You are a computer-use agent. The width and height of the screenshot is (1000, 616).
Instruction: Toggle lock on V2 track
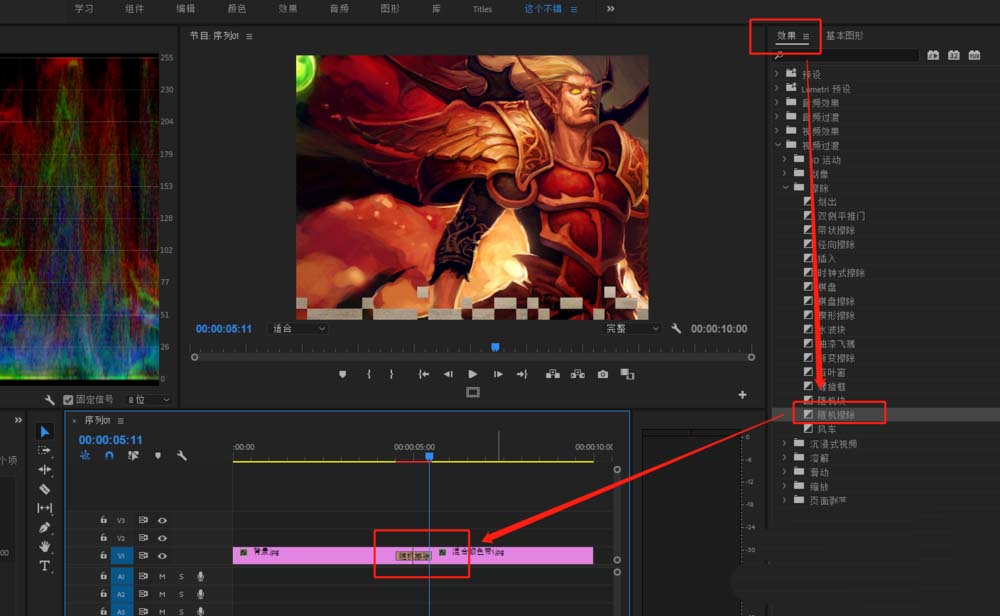(x=103, y=538)
